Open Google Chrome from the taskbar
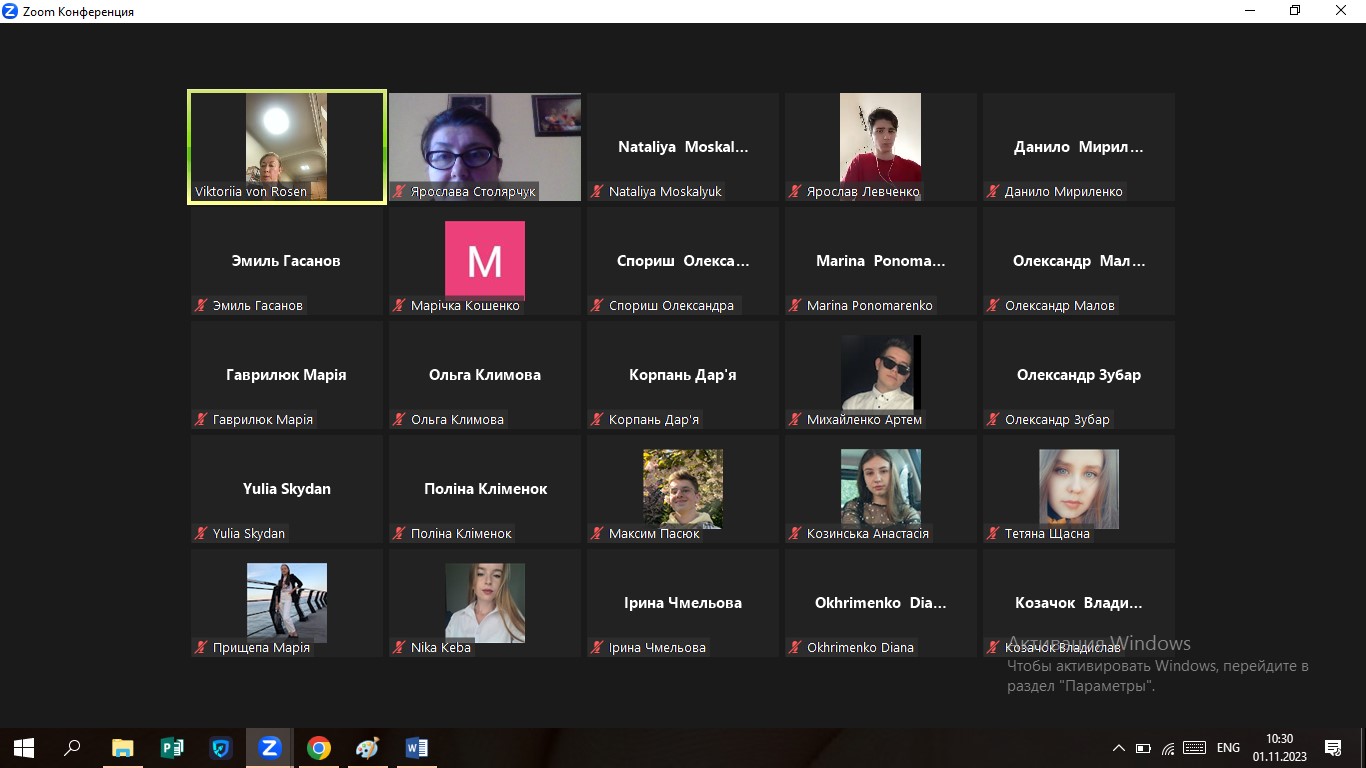 coord(318,748)
